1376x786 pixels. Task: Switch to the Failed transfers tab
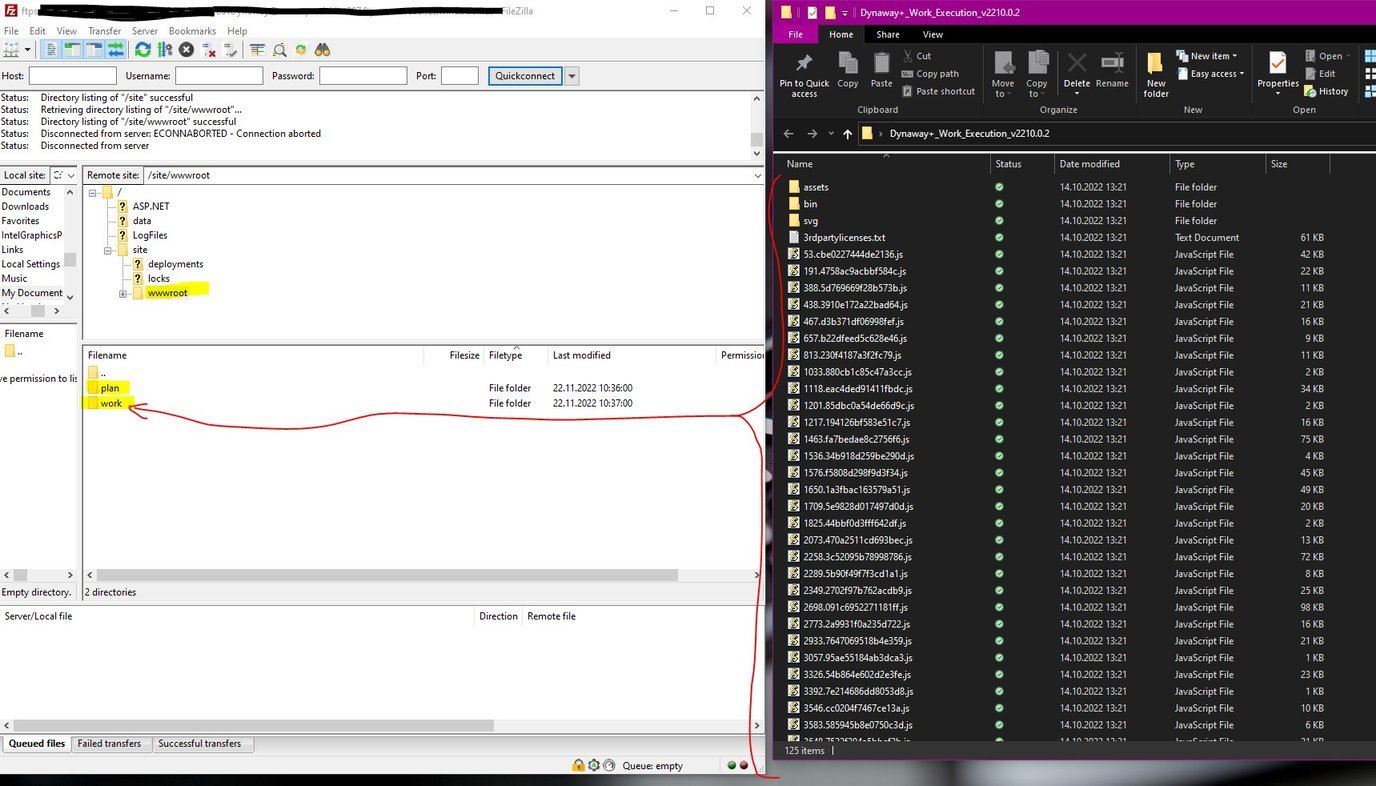tap(110, 744)
